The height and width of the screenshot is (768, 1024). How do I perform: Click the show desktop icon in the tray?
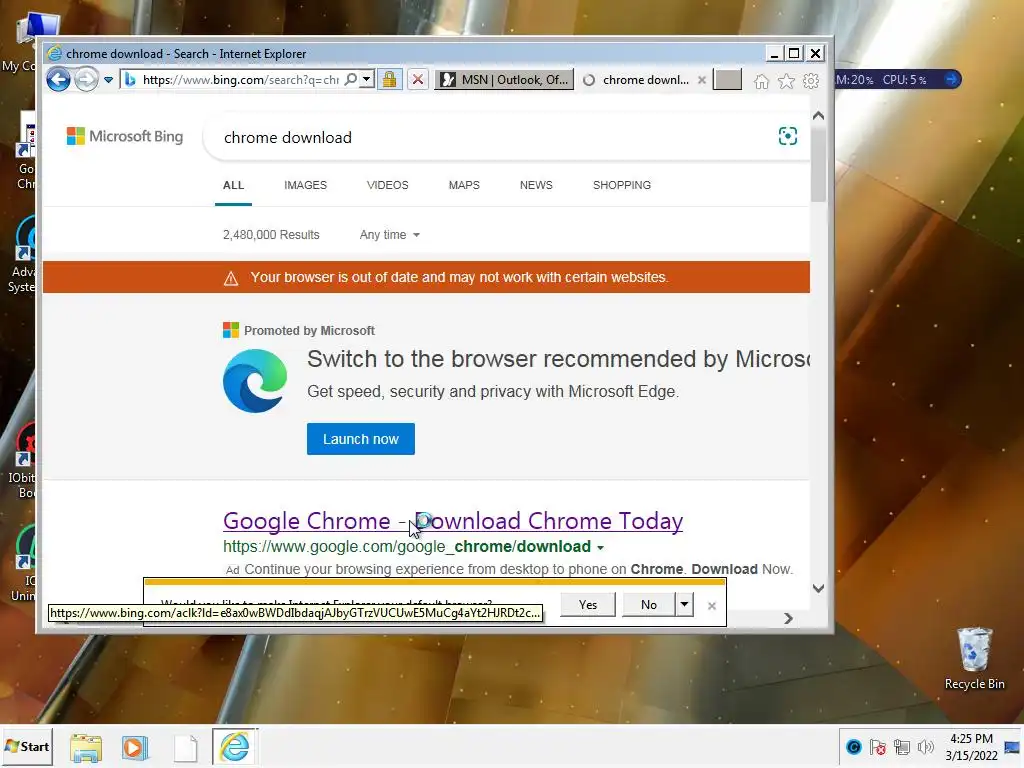[1012, 747]
